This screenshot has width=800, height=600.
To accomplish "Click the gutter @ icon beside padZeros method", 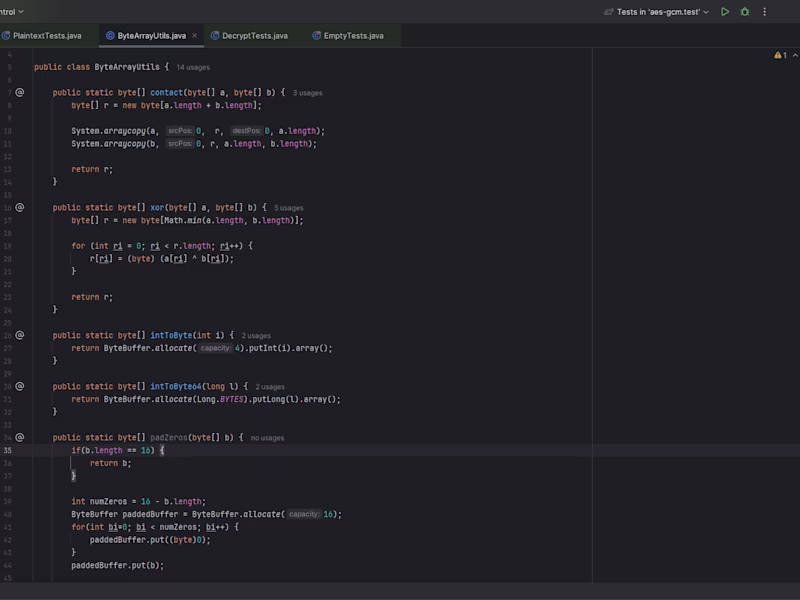I will 19,437.
